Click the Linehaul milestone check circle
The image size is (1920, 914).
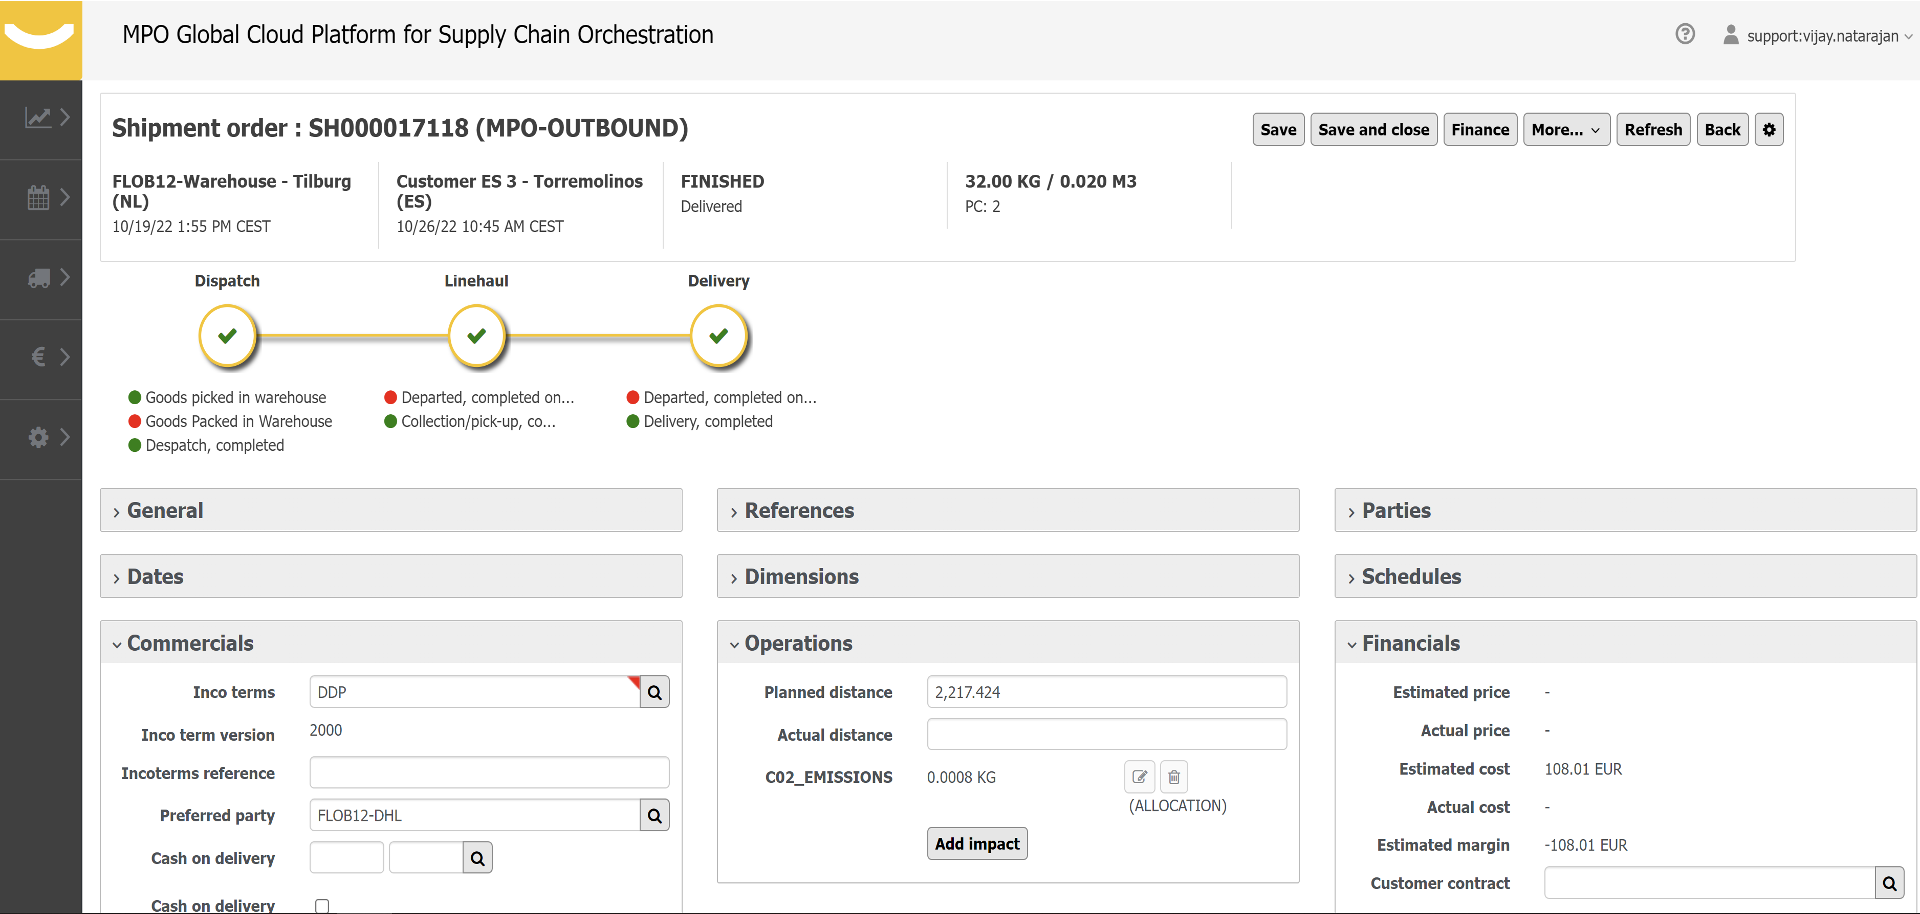pos(477,336)
